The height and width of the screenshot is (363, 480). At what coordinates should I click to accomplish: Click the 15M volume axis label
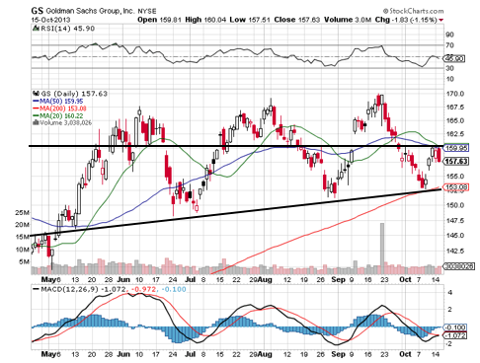(22, 237)
